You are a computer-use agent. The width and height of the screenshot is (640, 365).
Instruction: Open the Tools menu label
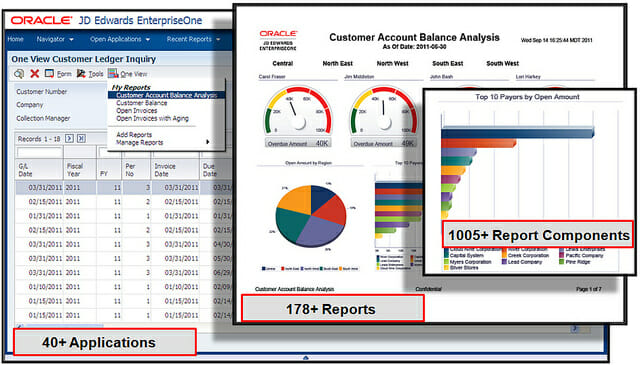(x=96, y=74)
